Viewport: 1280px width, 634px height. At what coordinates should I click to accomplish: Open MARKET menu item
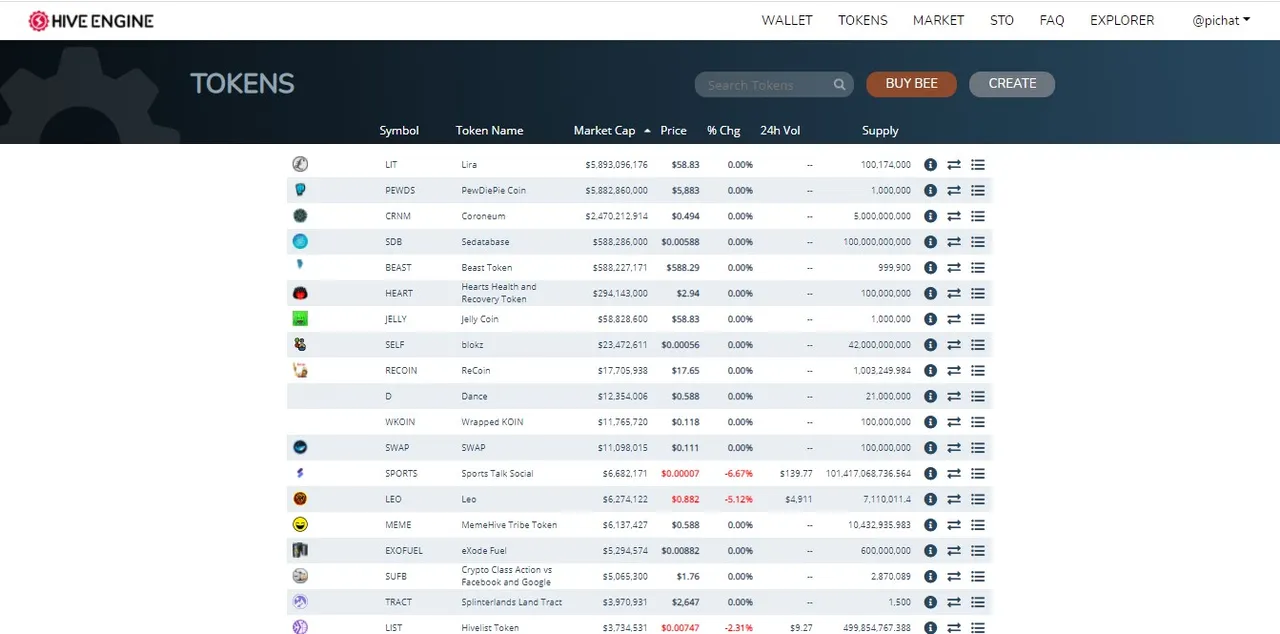point(938,20)
